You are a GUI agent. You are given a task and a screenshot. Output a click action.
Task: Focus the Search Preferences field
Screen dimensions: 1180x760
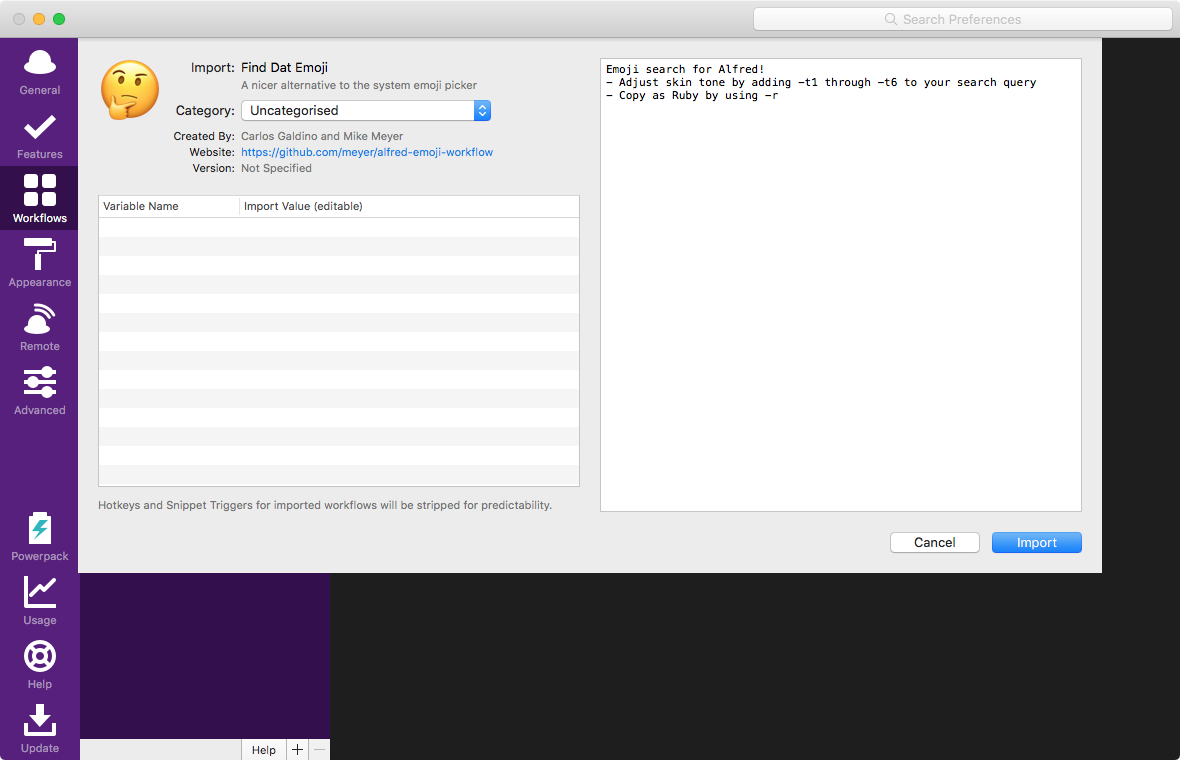963,20
